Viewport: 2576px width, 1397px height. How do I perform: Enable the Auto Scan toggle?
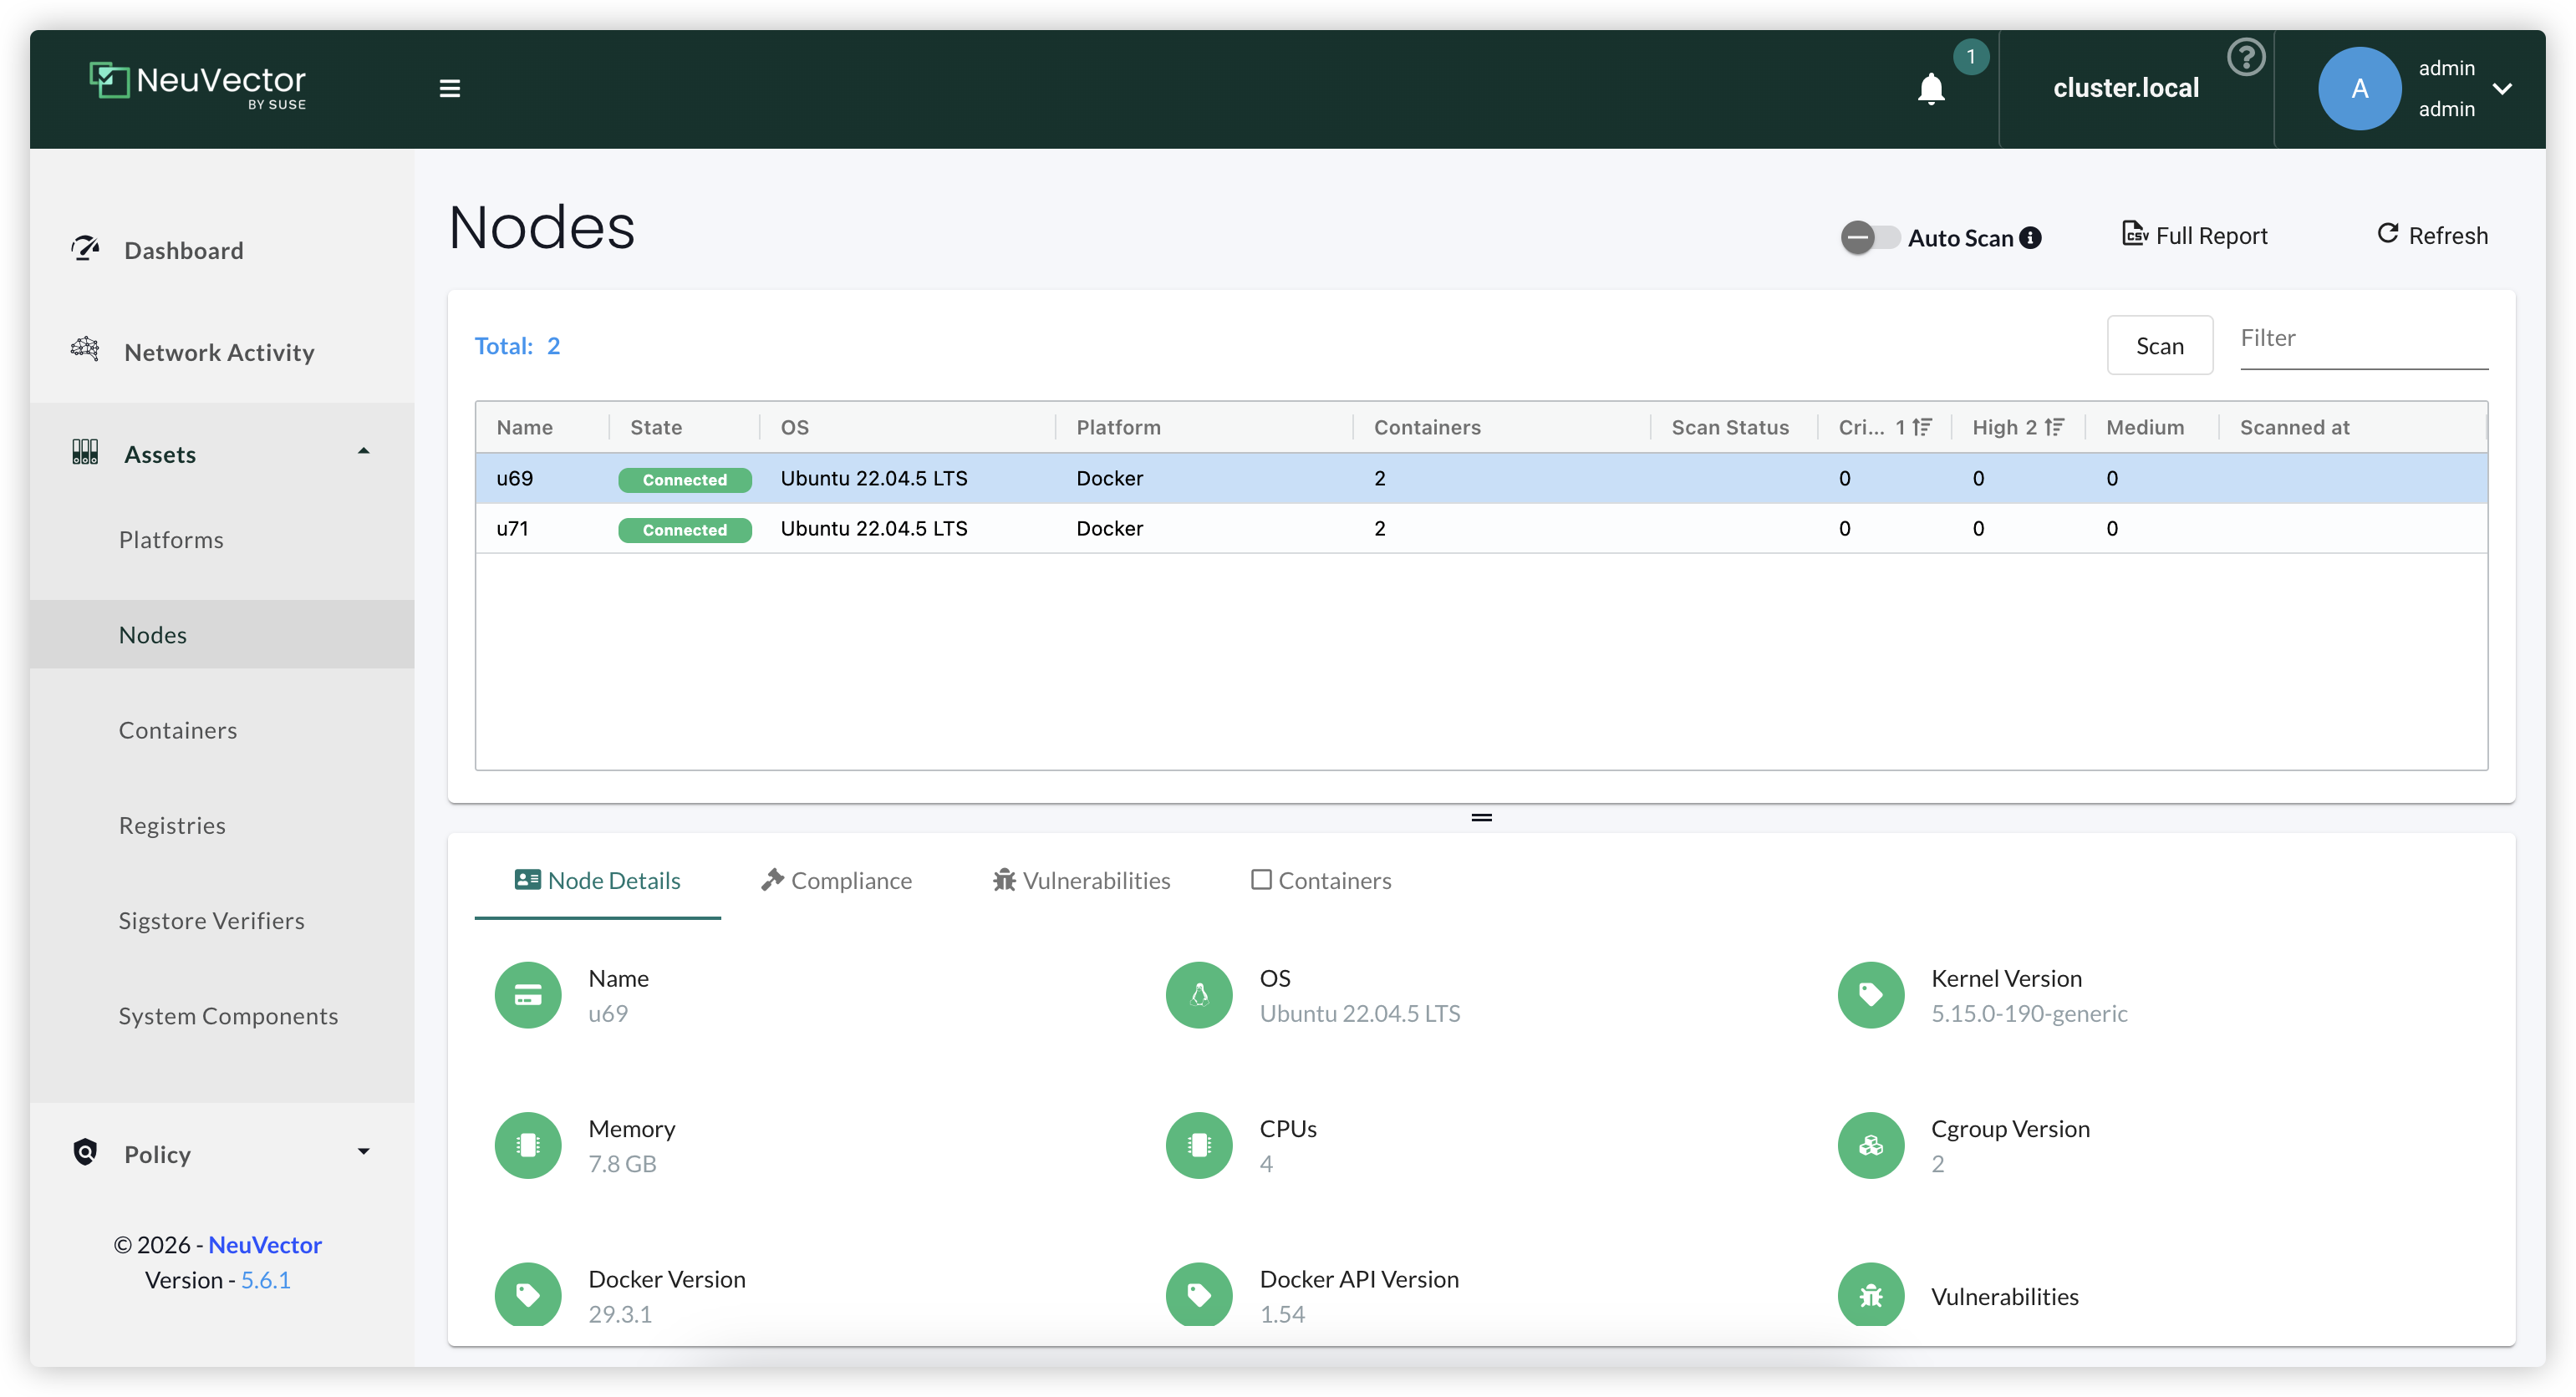(x=1870, y=238)
